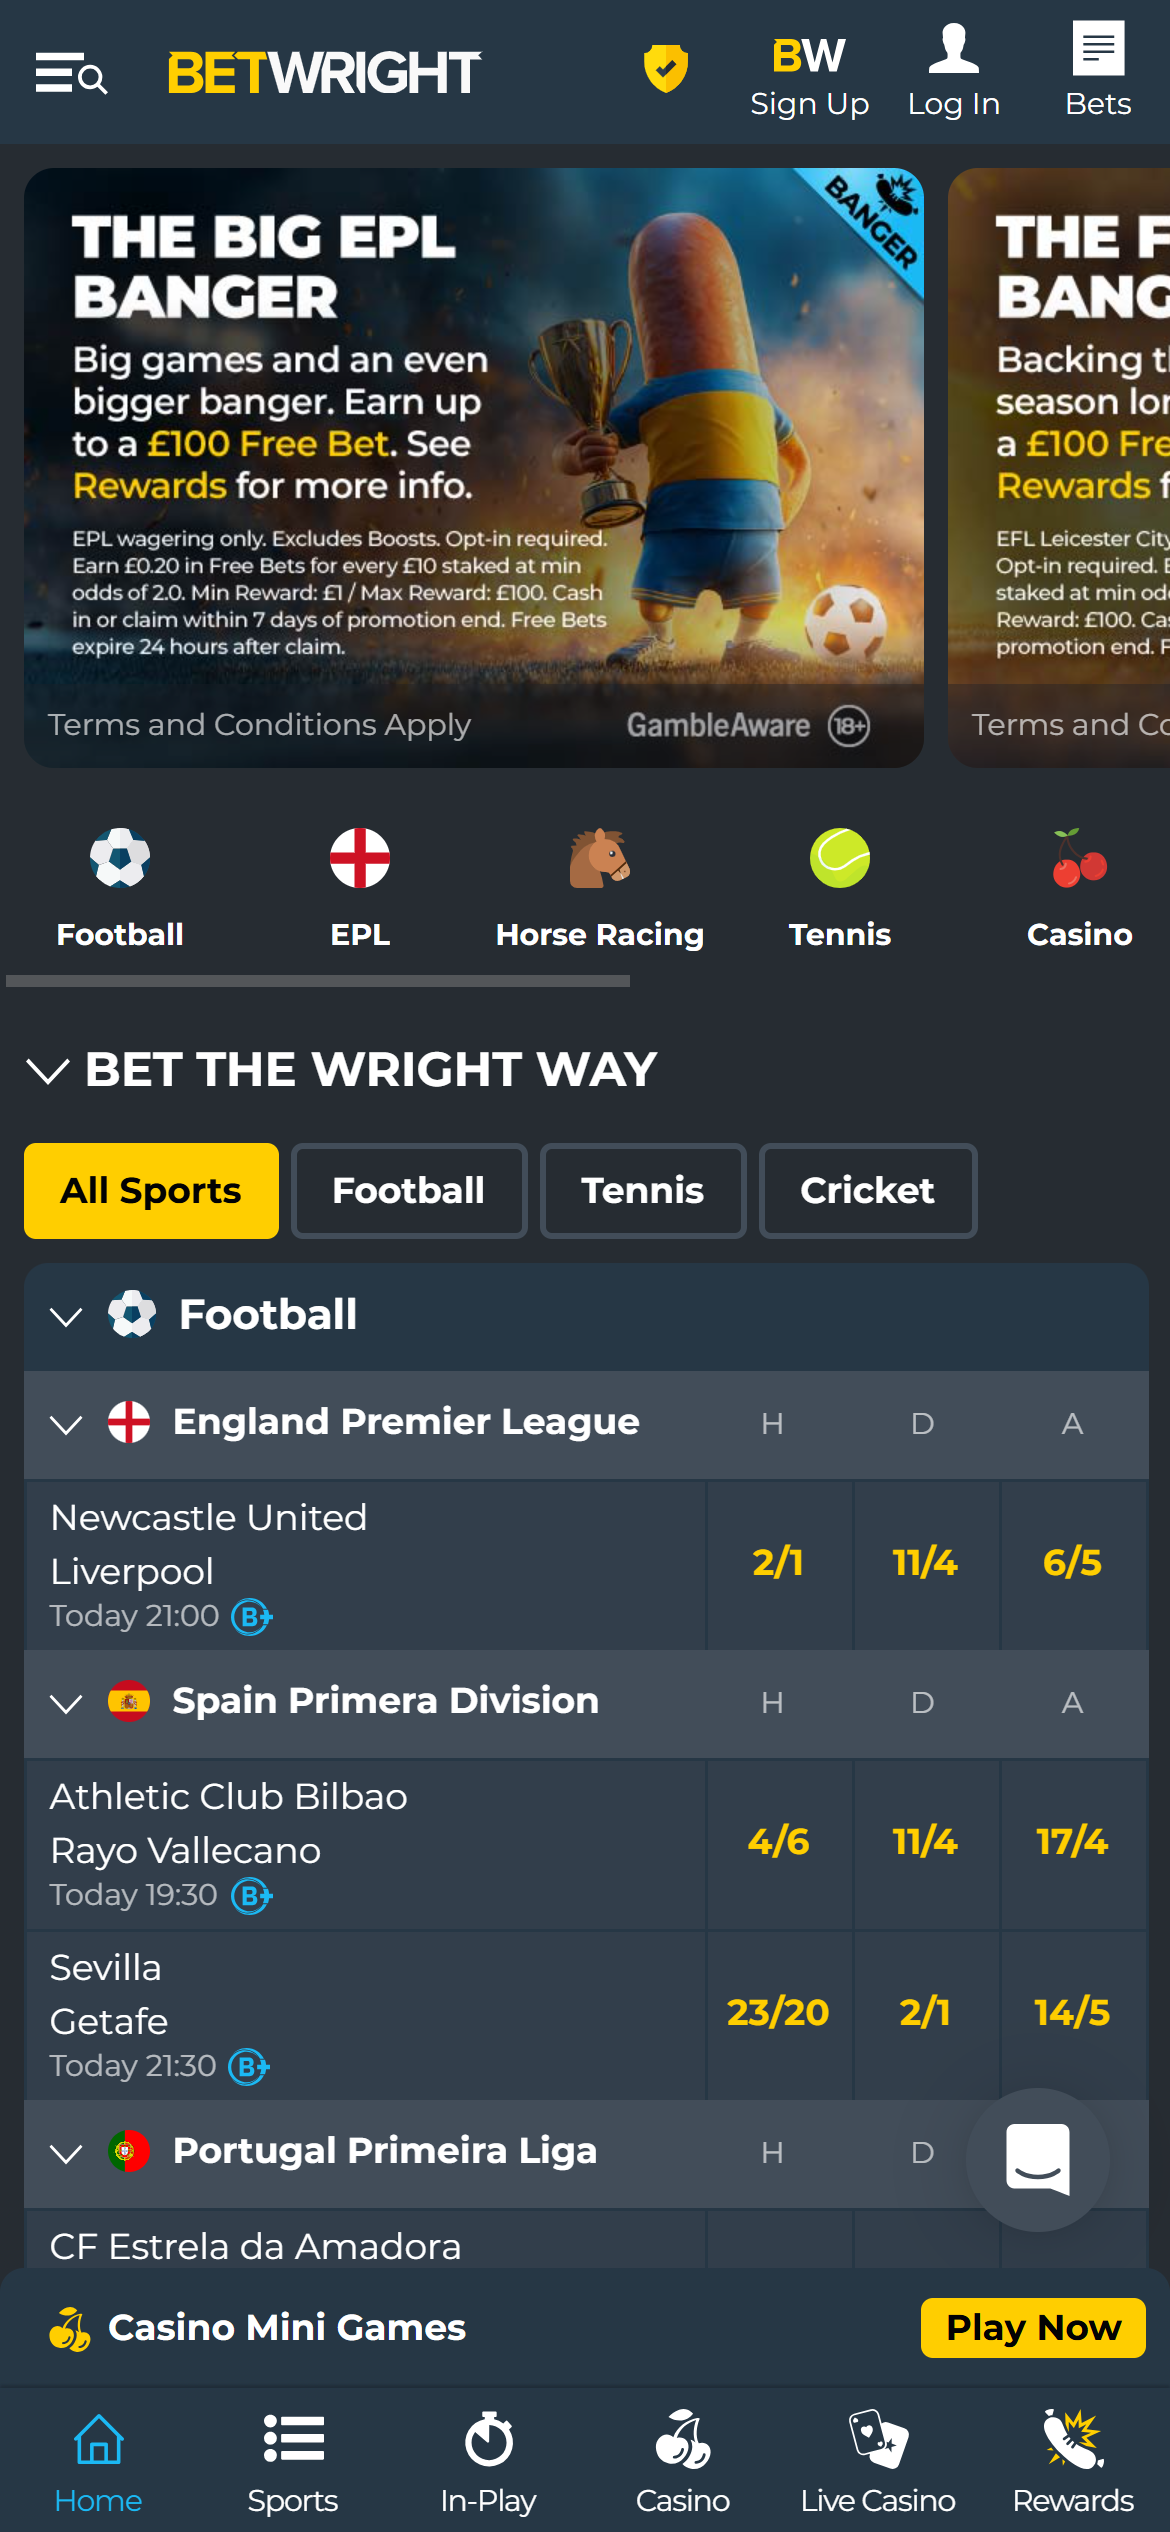
Task: Switch filter to Cricket
Action: click(x=867, y=1191)
